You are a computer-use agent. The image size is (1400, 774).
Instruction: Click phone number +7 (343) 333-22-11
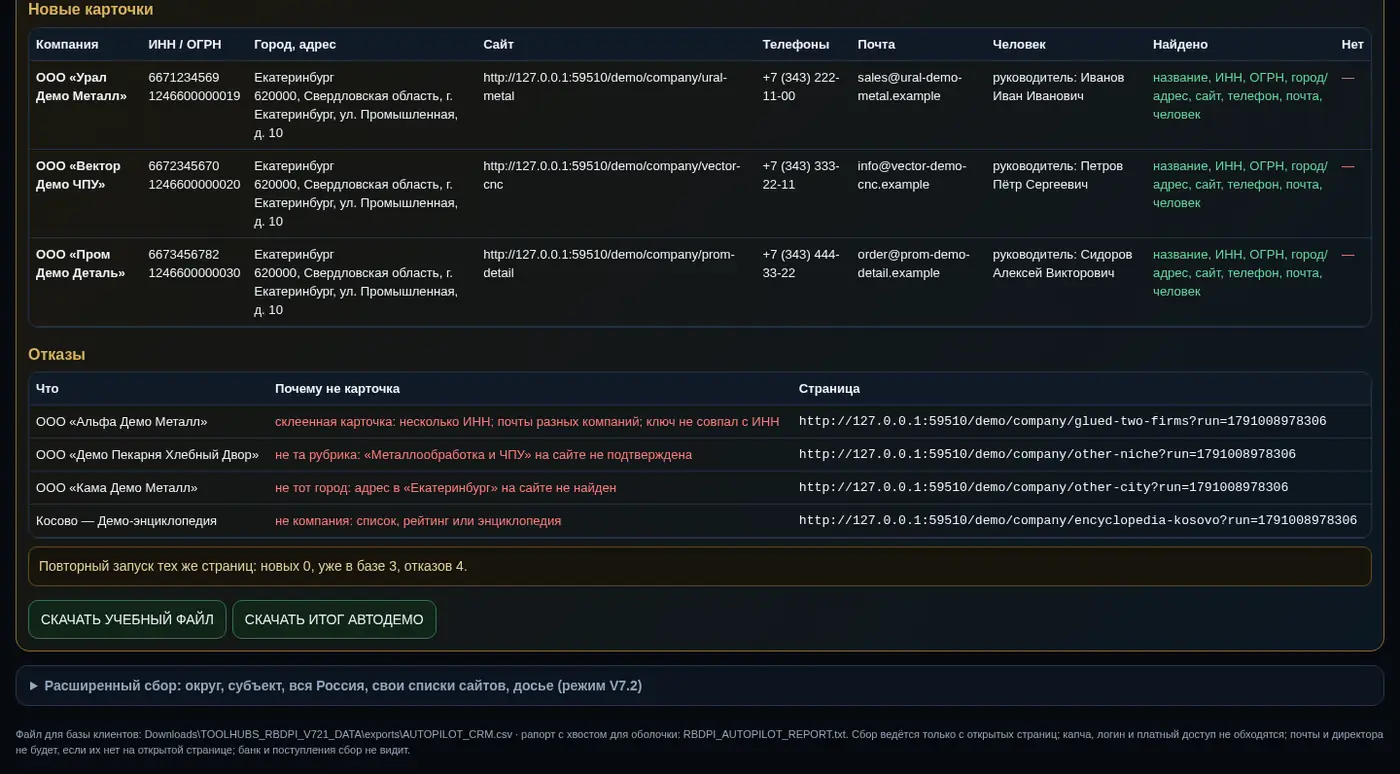[x=801, y=175]
